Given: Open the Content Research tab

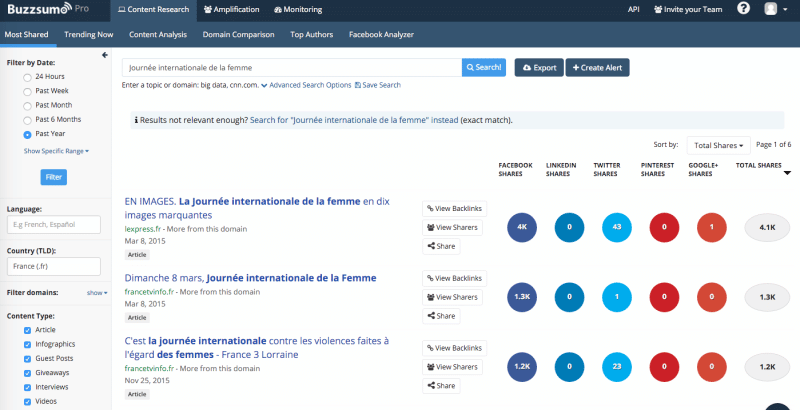Looking at the screenshot, I should pyautogui.click(x=153, y=10).
